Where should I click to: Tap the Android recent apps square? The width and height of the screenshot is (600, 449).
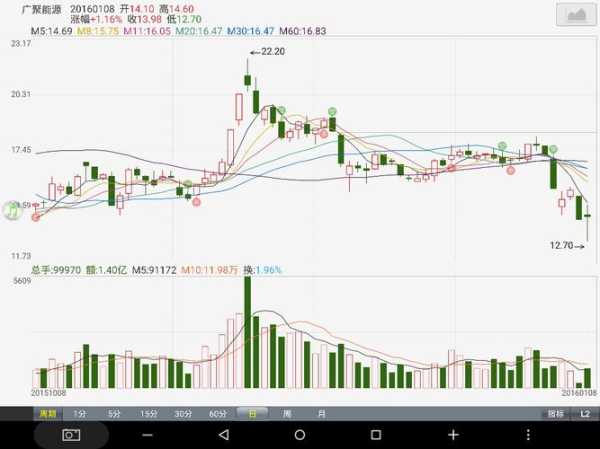coord(376,435)
